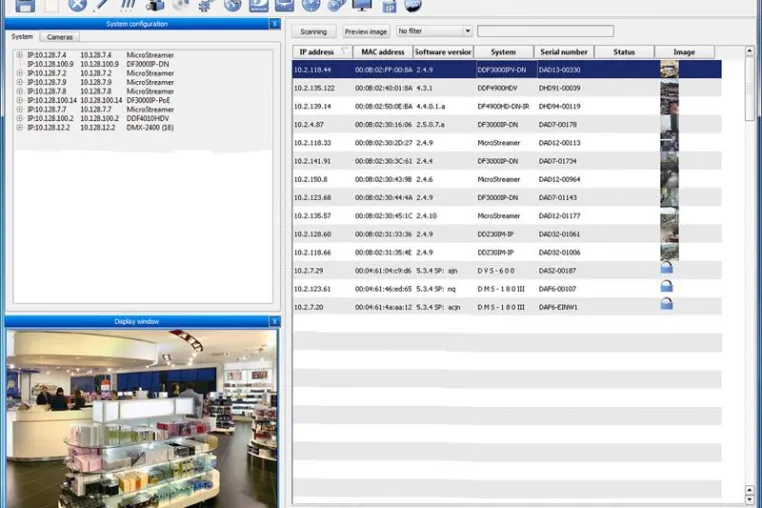
Task: Click the clock icon in the toolbar
Action: coord(311,5)
